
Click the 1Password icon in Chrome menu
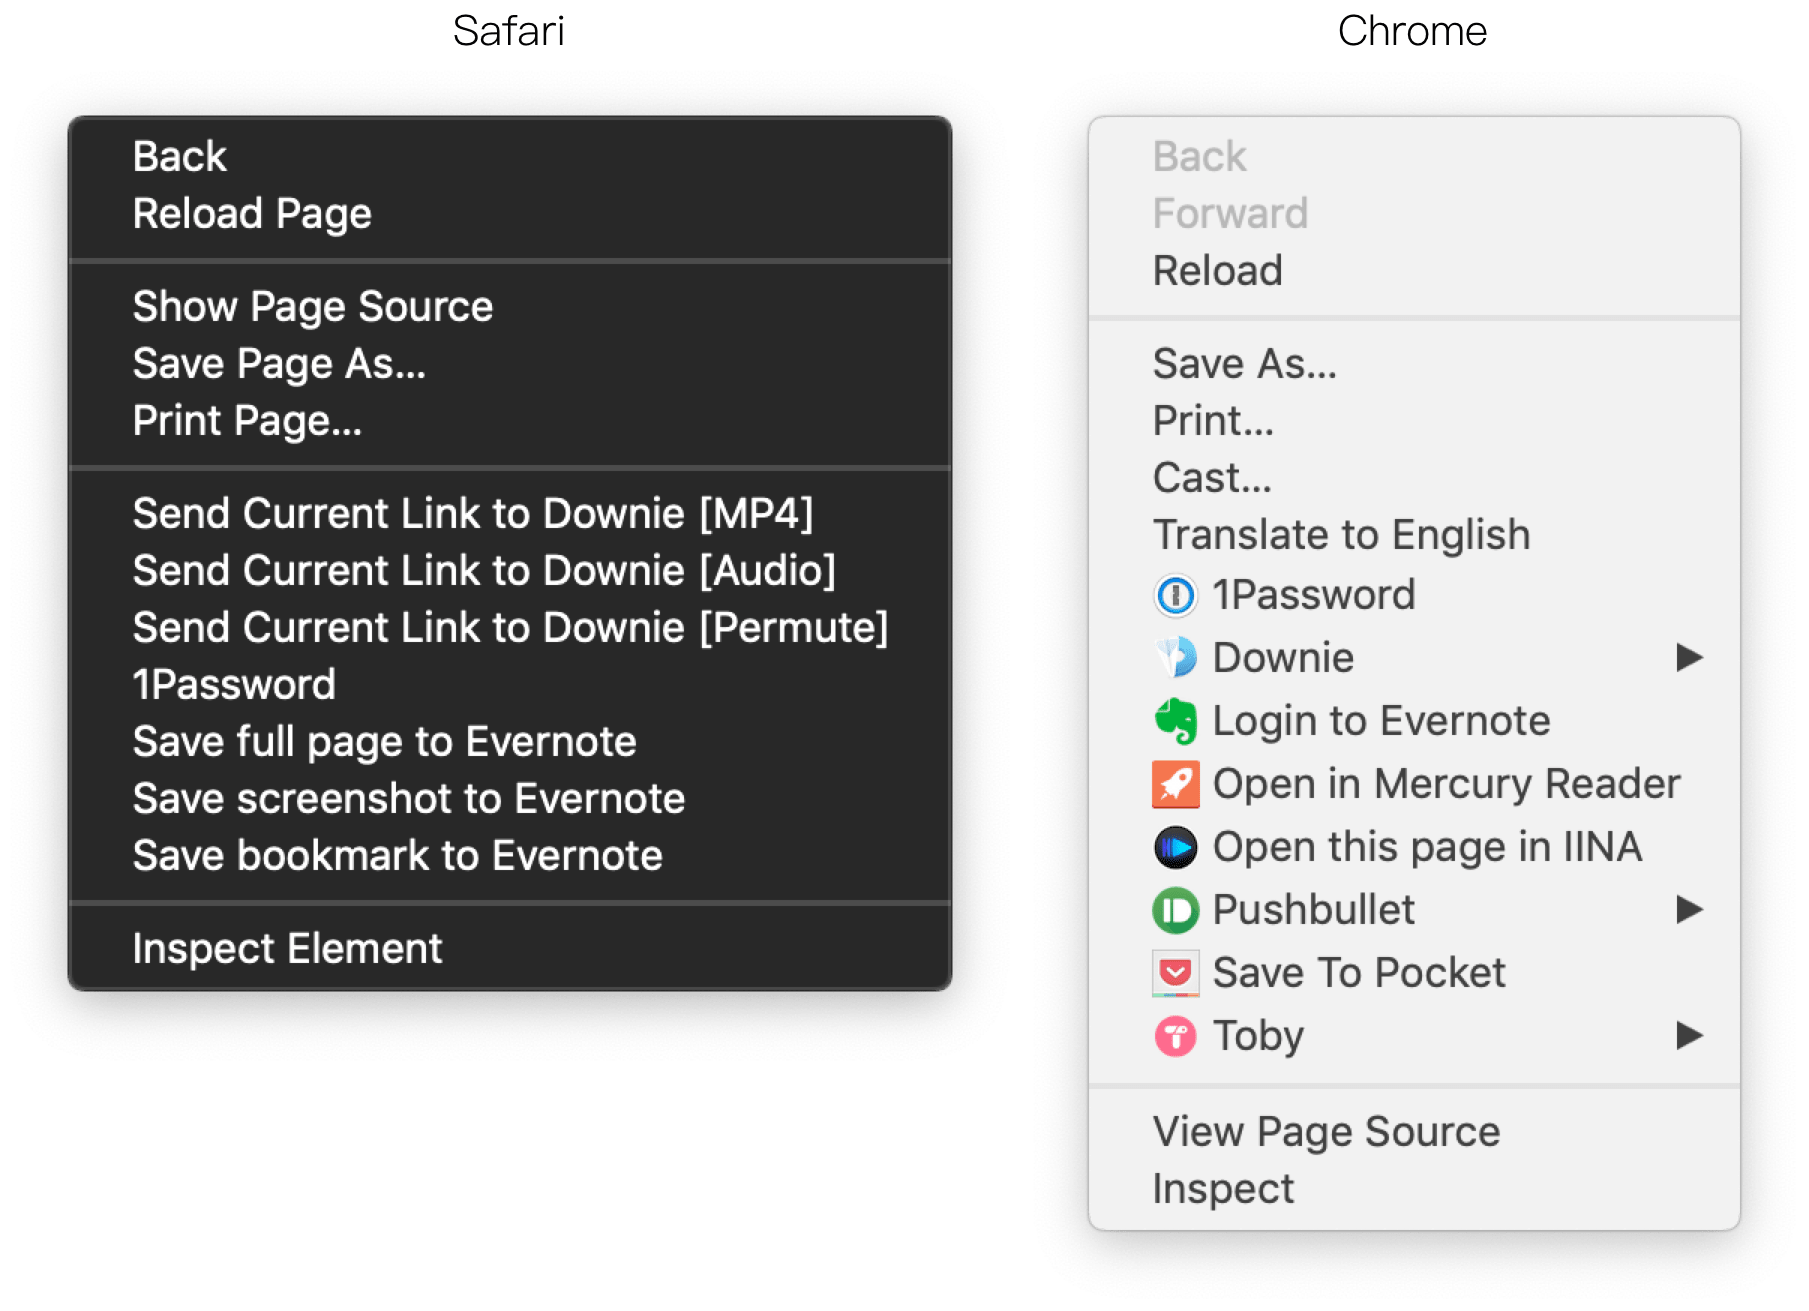pos(1175,596)
